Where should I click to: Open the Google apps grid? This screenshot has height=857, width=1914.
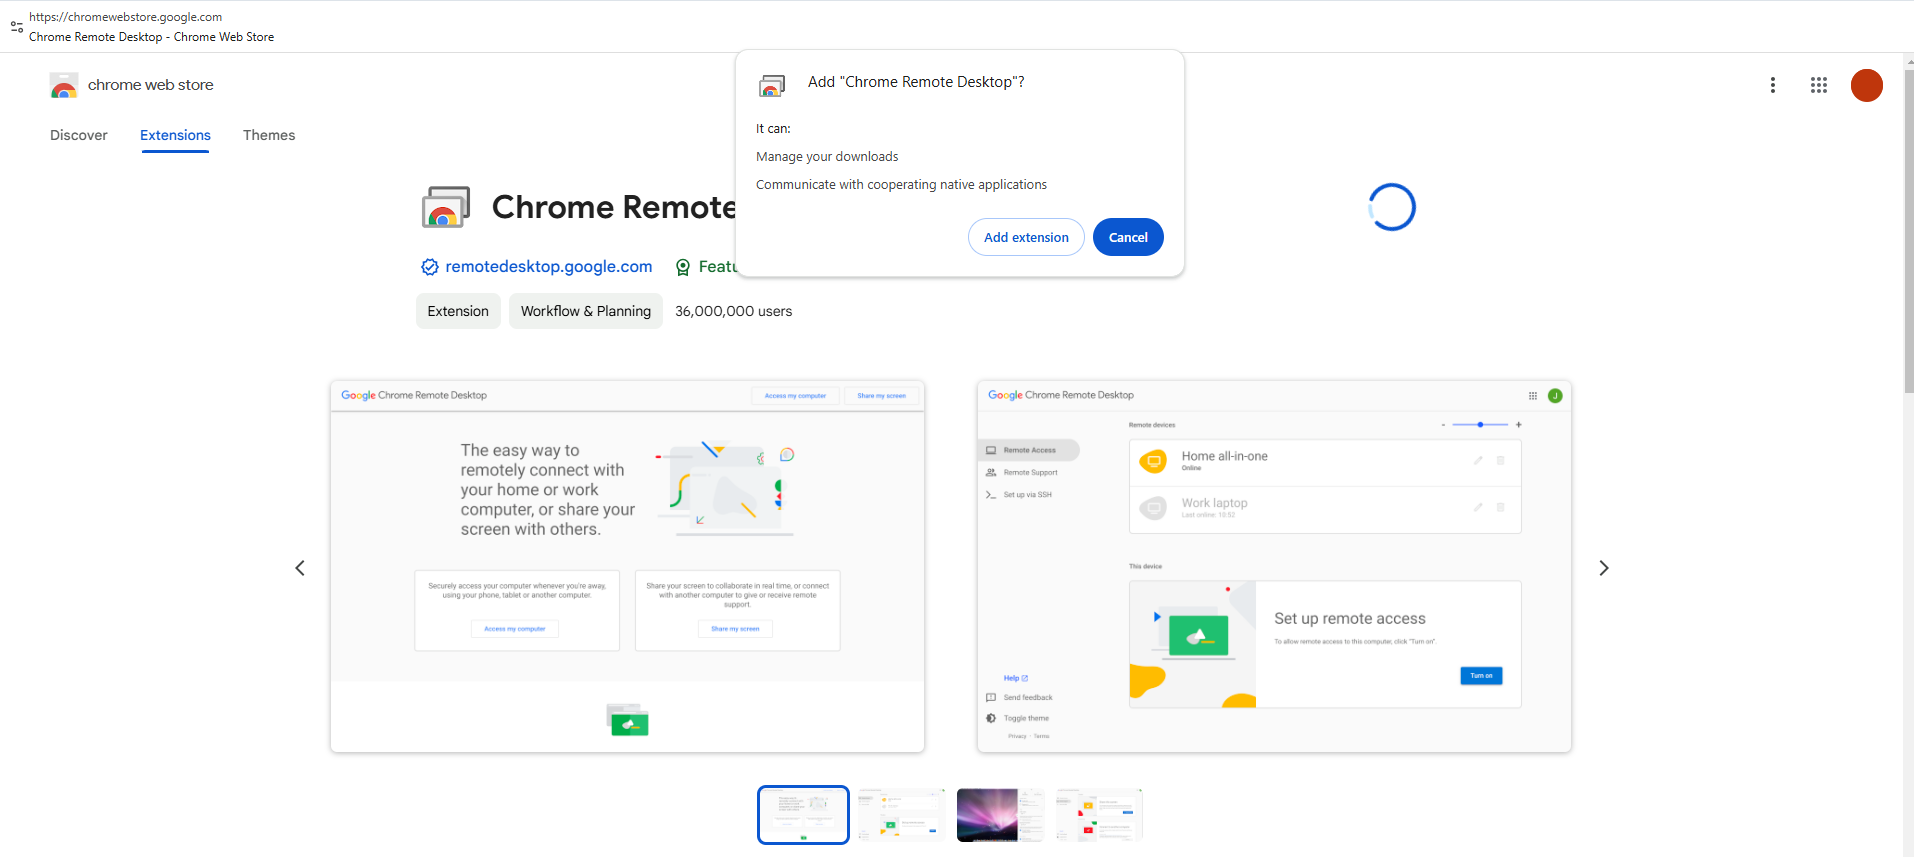pos(1819,85)
